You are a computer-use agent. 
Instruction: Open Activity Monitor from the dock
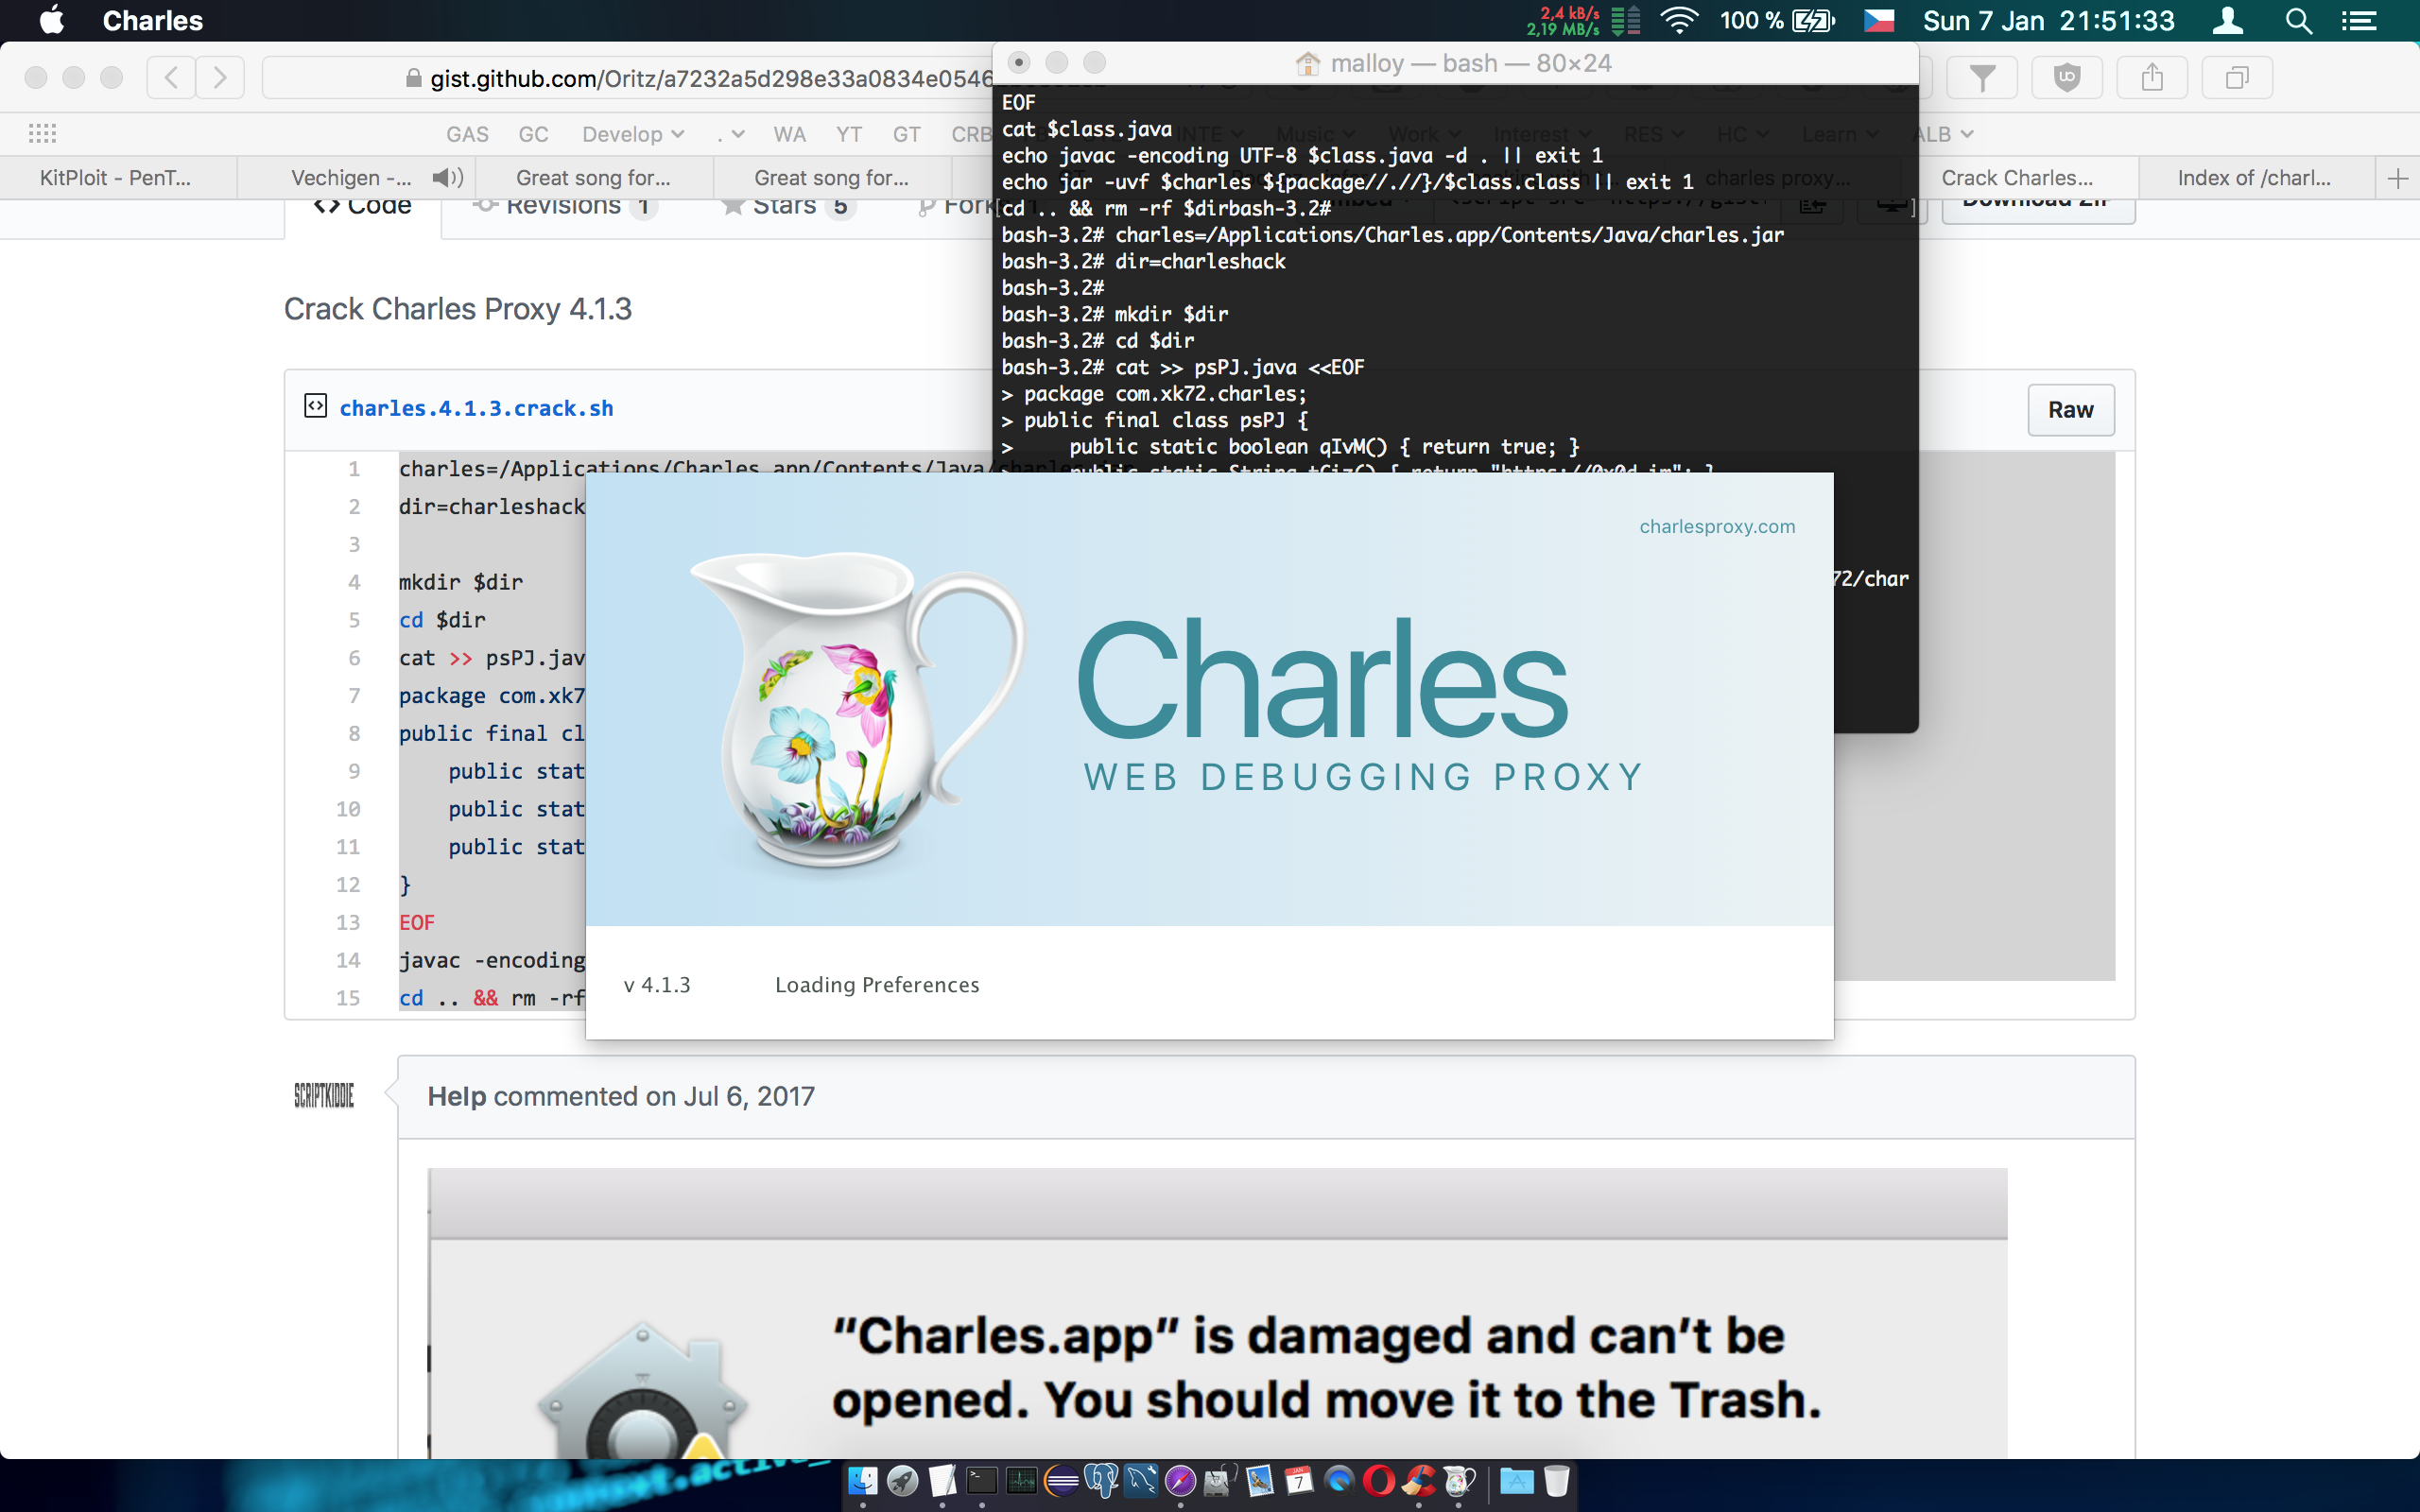1021,1481
